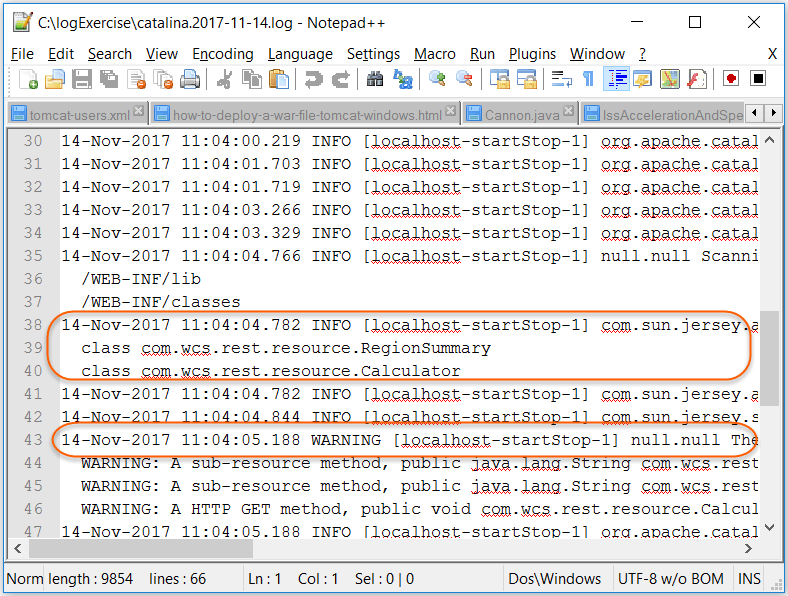
Task: Open the View menu
Action: [162, 54]
